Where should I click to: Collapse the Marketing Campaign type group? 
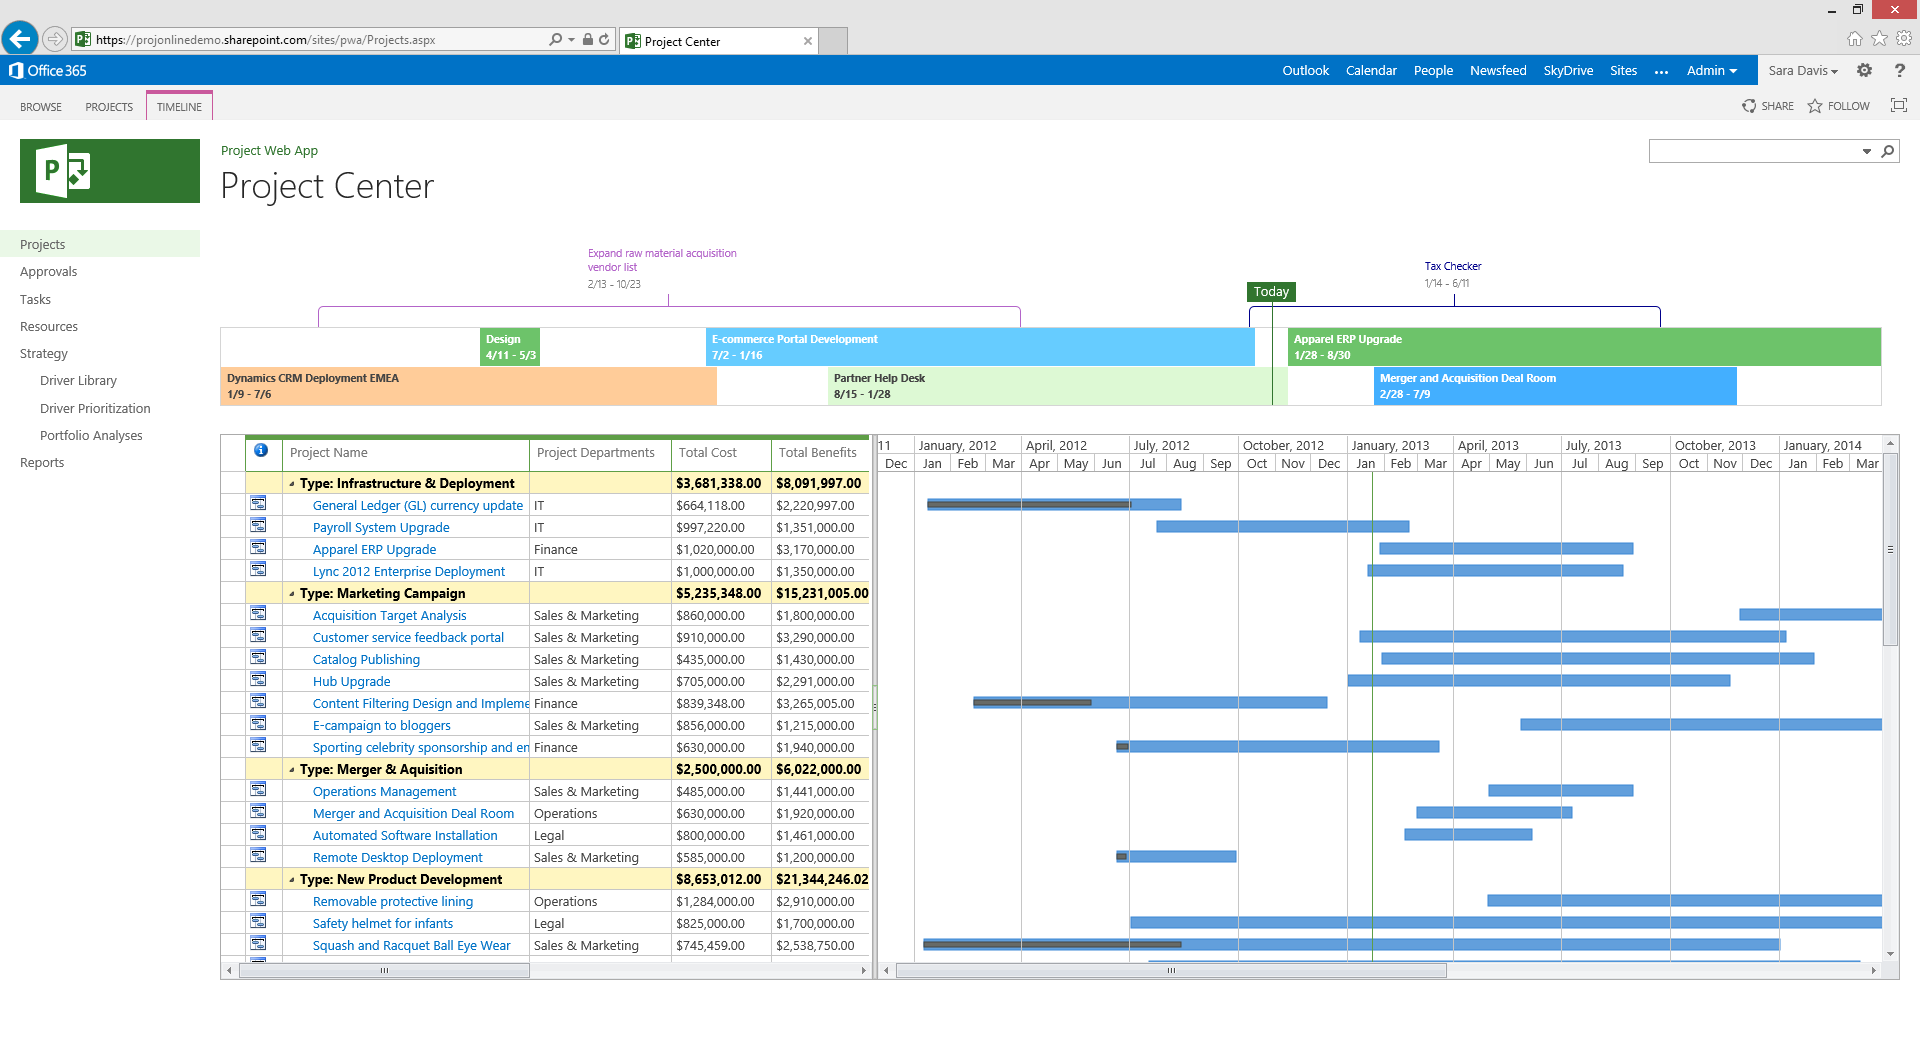click(292, 594)
